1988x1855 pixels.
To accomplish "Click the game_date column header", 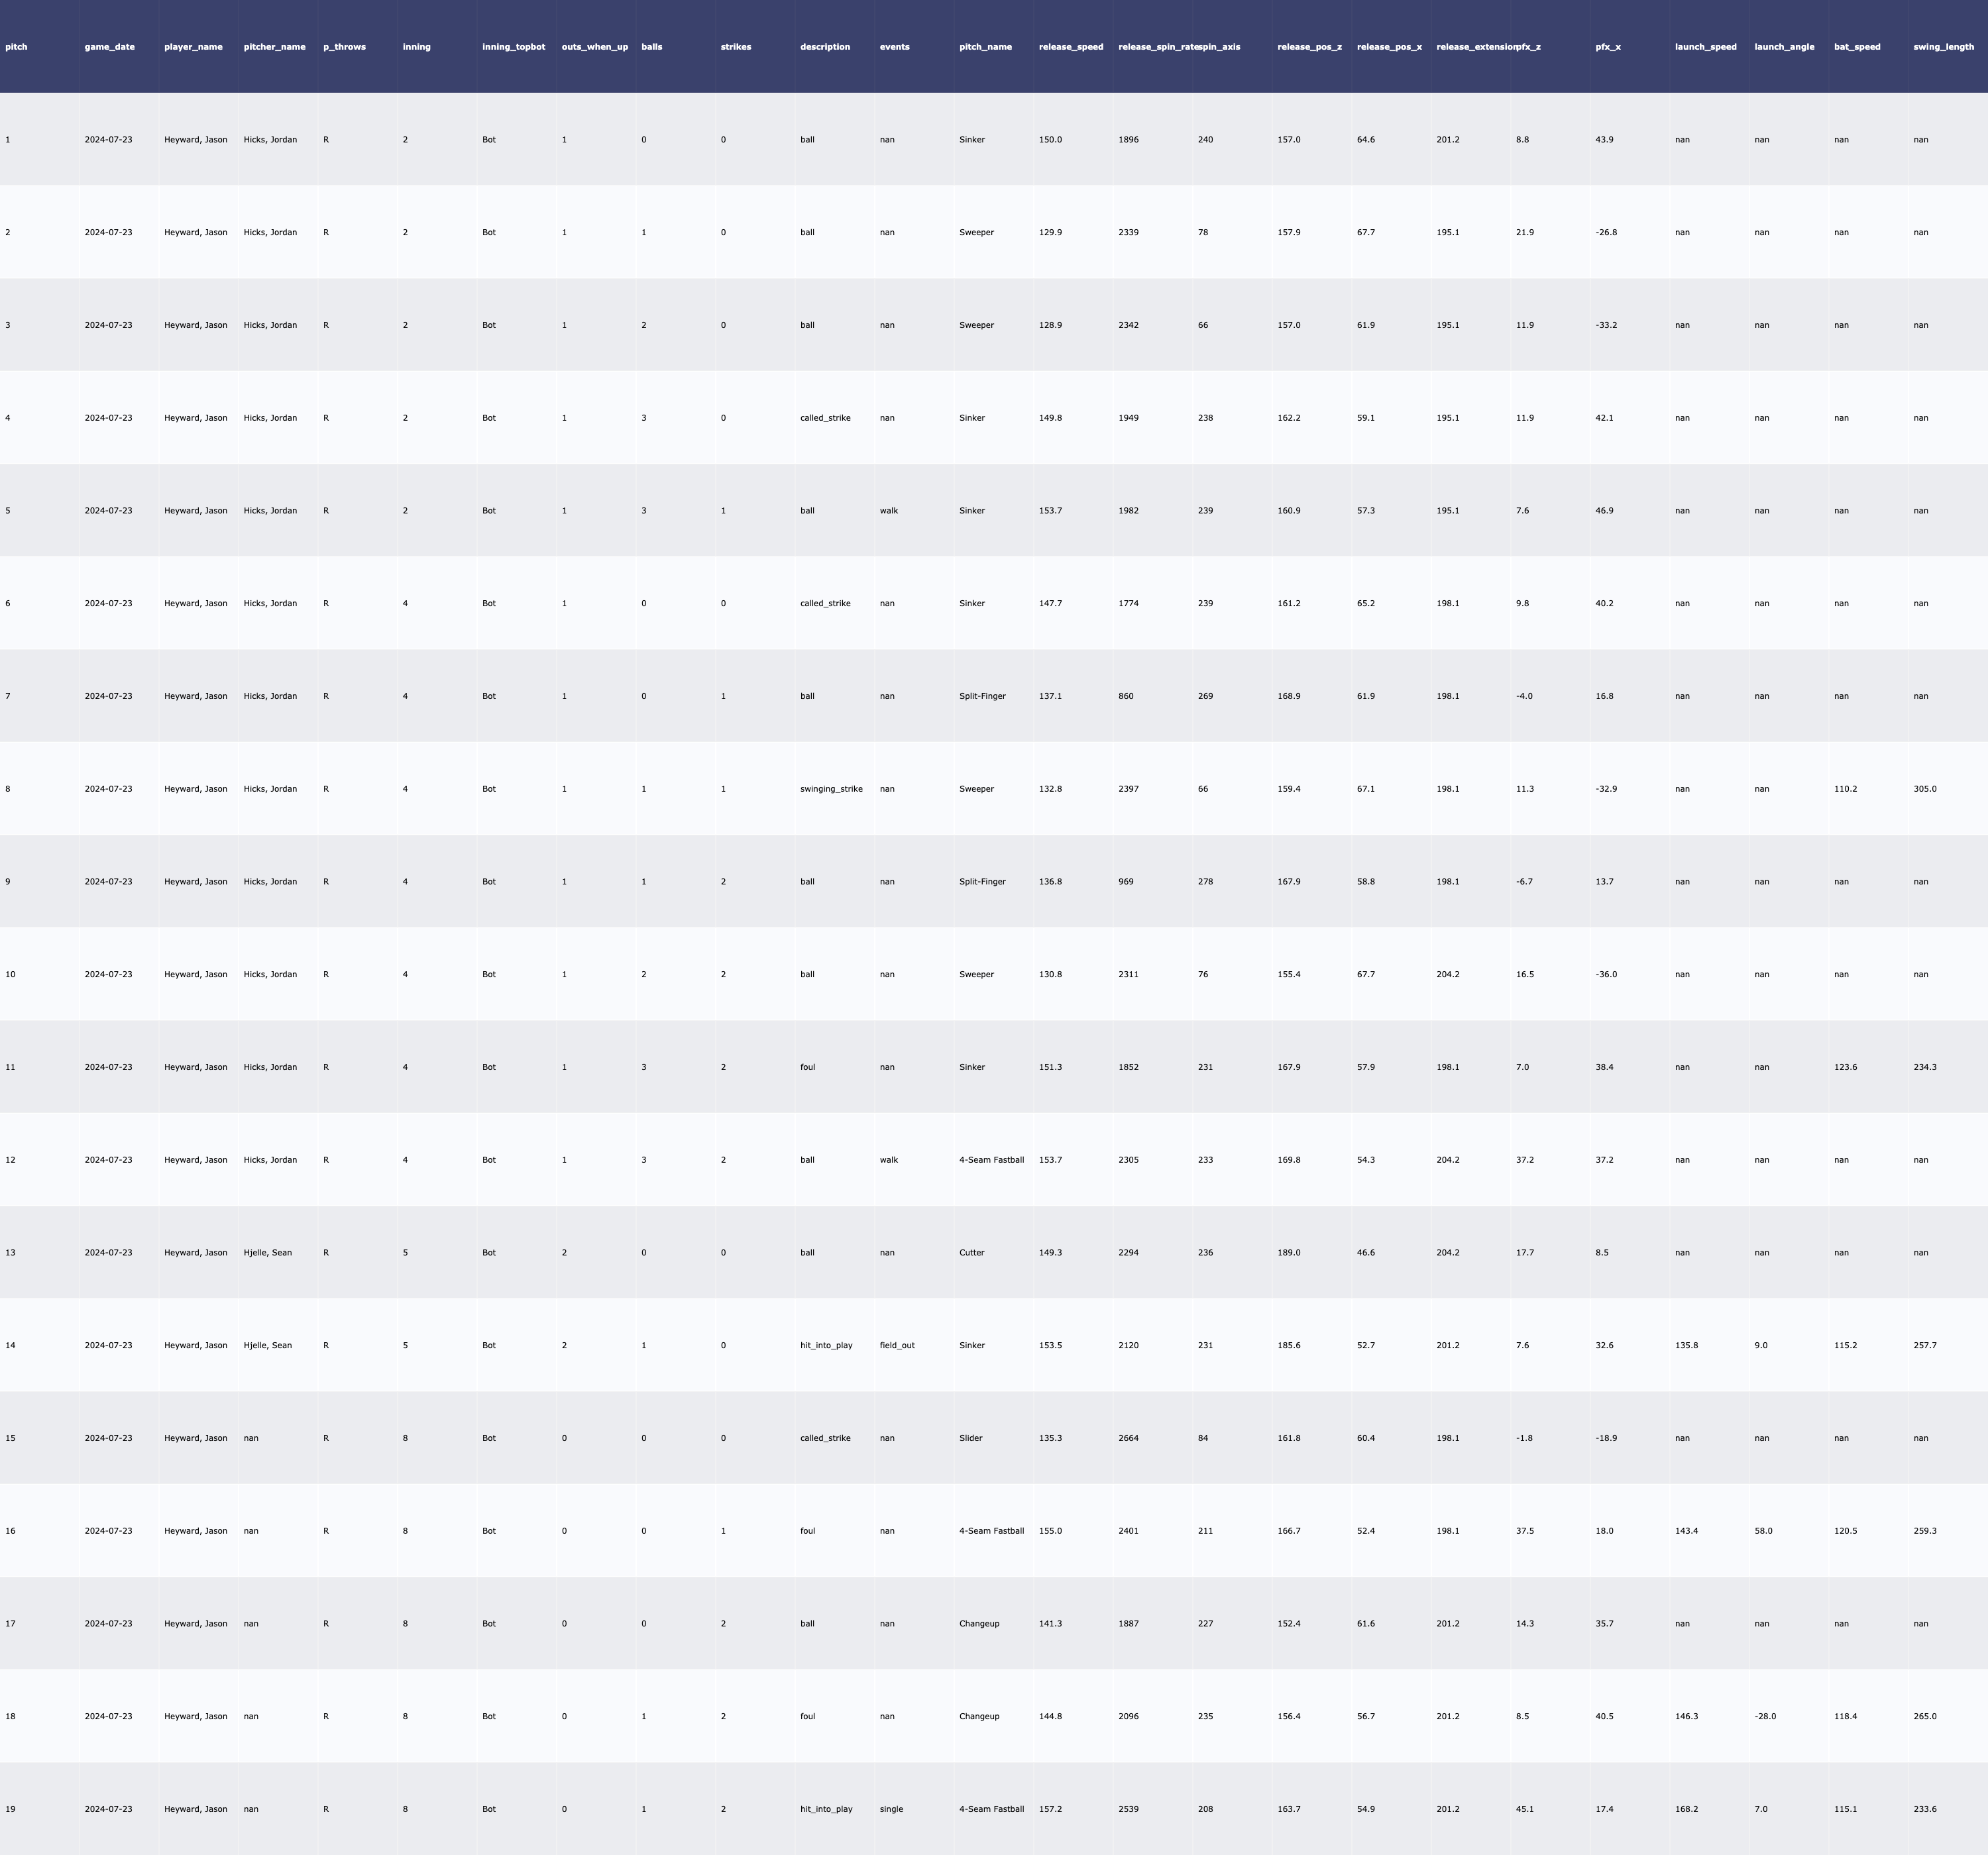I will point(109,47).
